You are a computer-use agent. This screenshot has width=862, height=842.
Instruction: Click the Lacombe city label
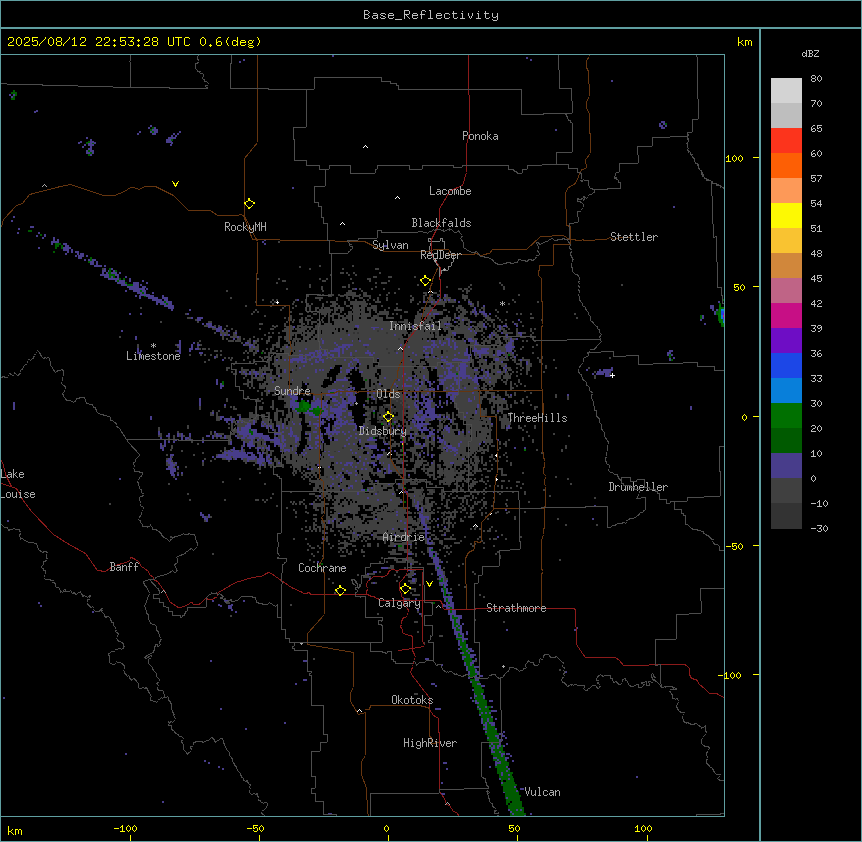click(450, 191)
